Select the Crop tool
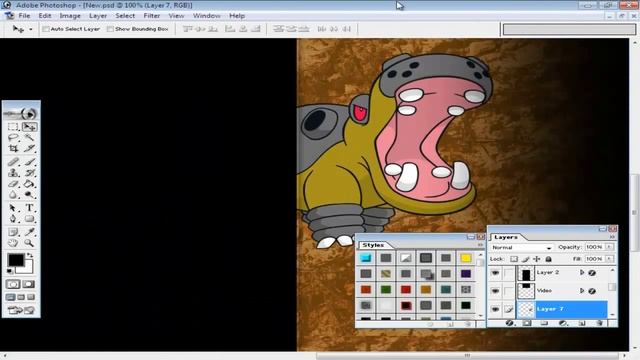This screenshot has height=360, width=640. pos(13,149)
